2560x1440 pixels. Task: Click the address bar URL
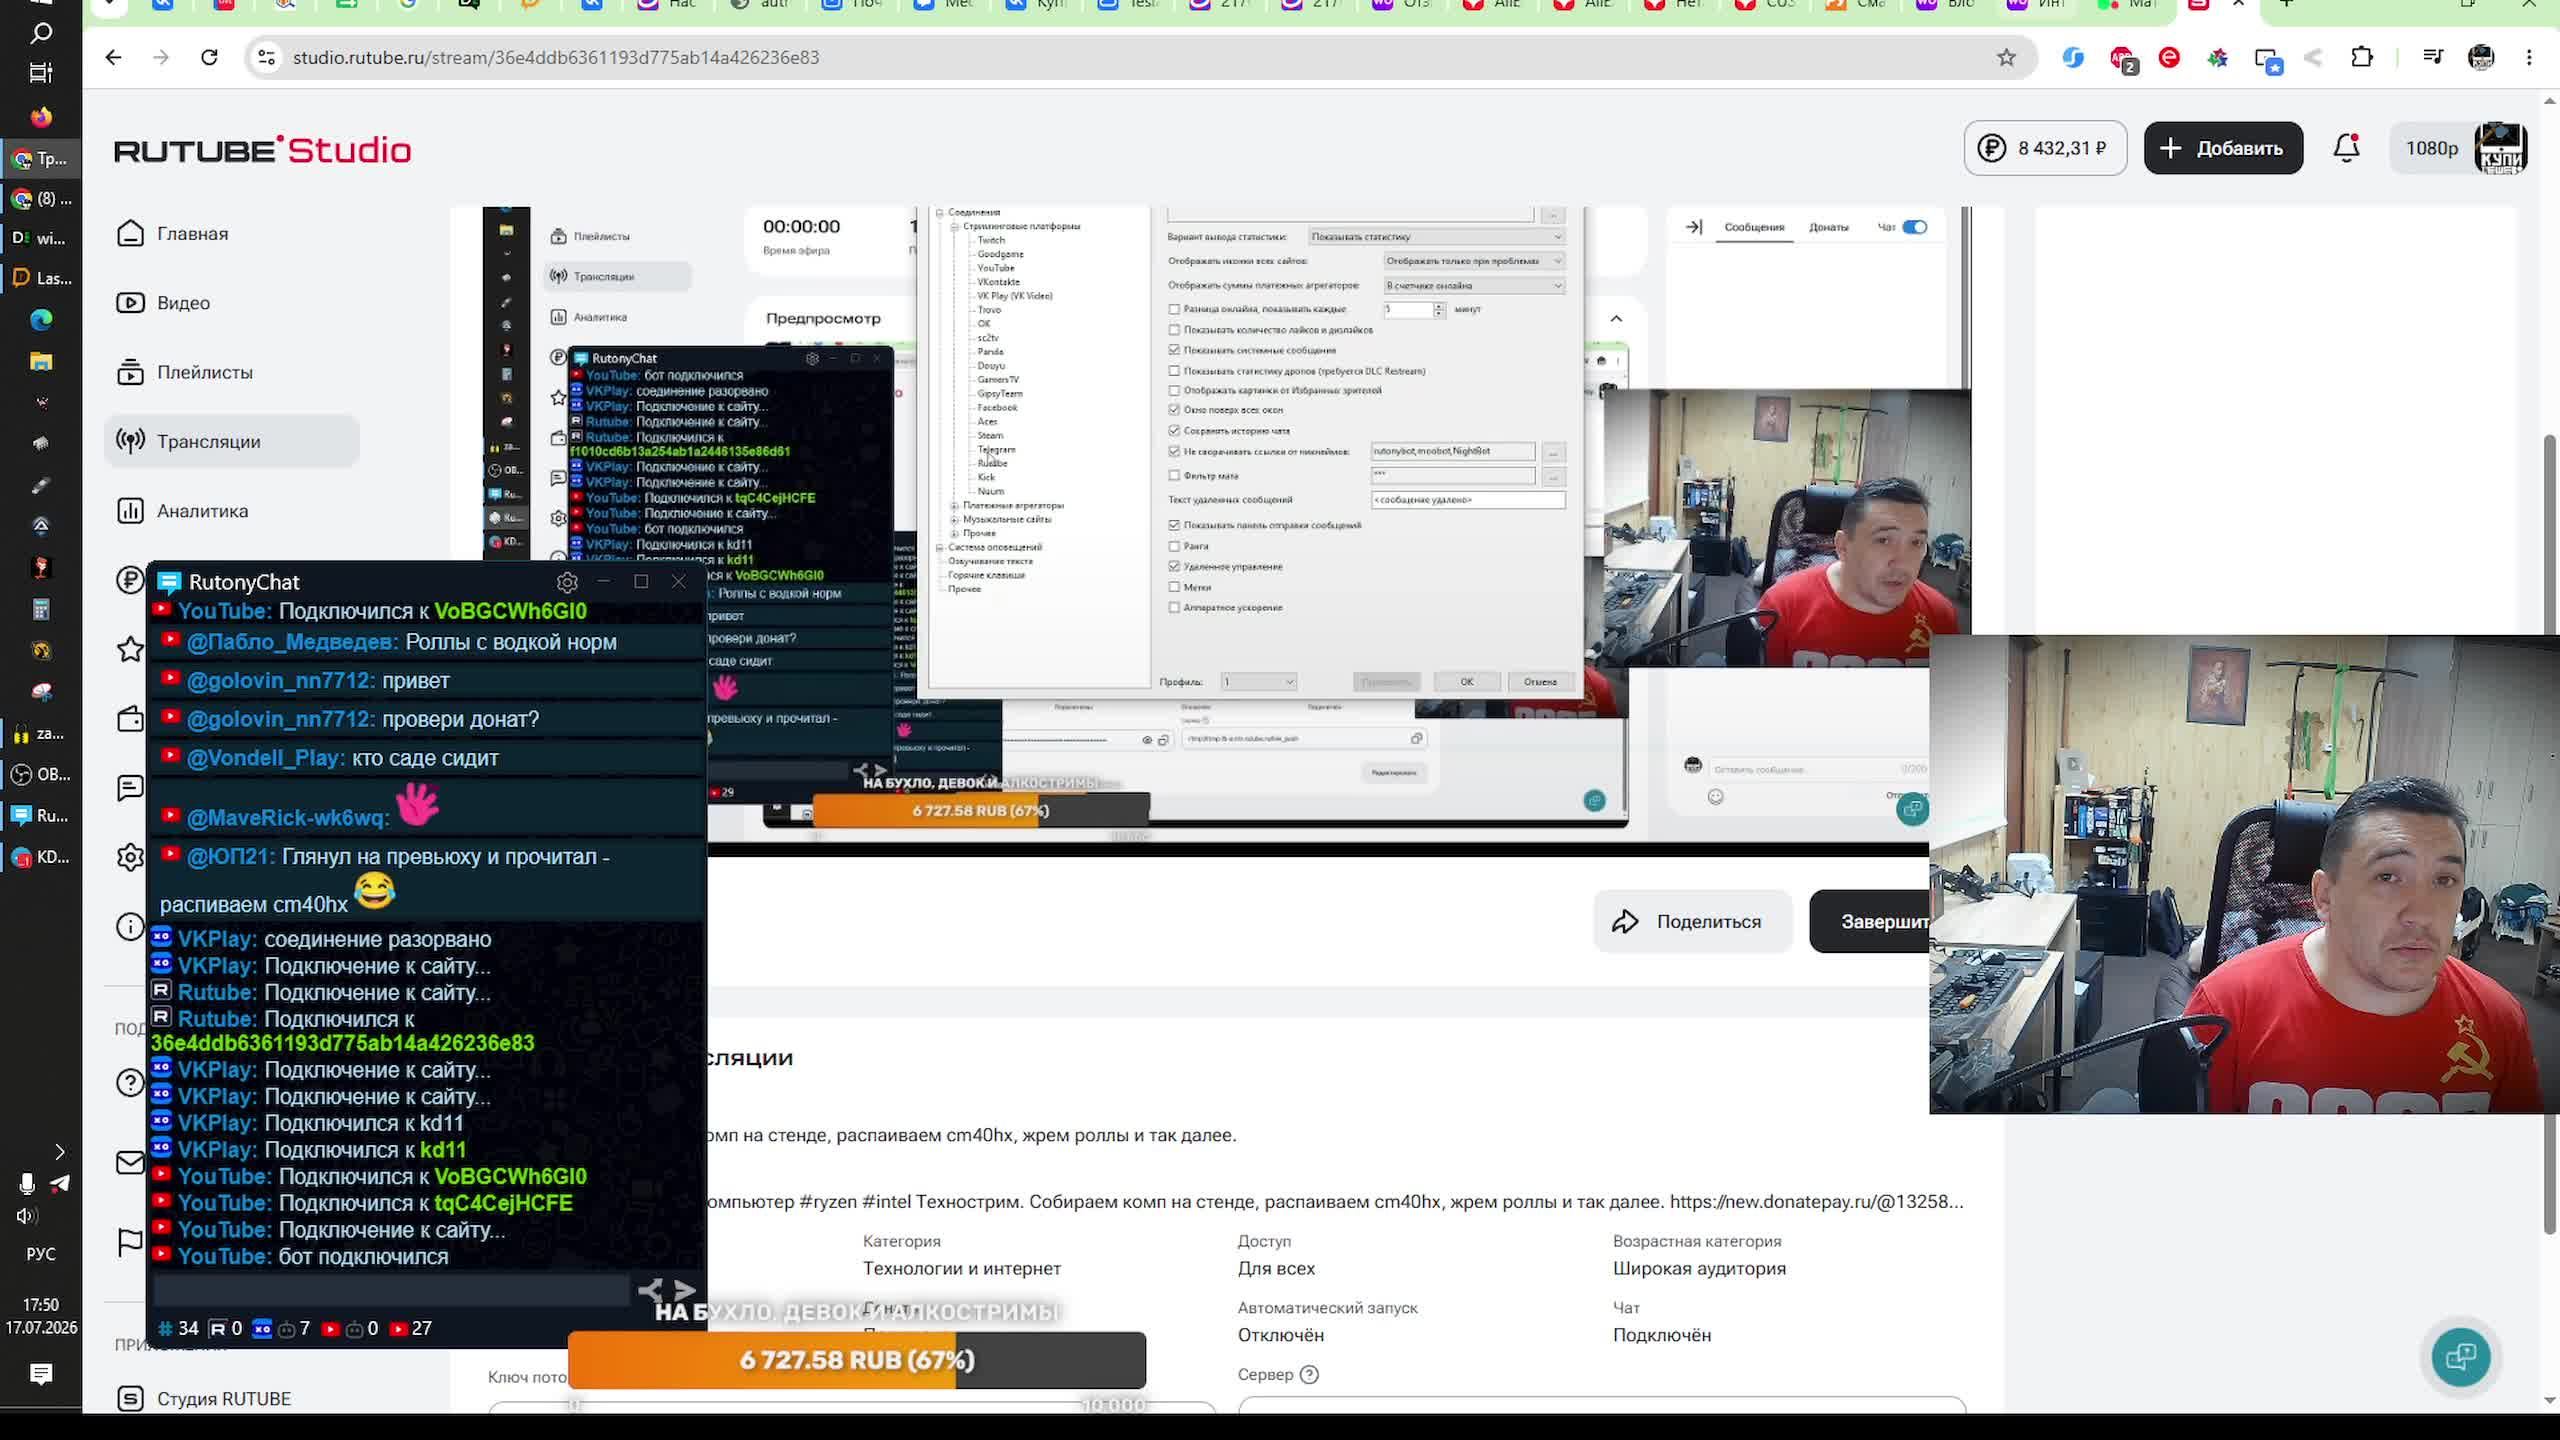(555, 57)
